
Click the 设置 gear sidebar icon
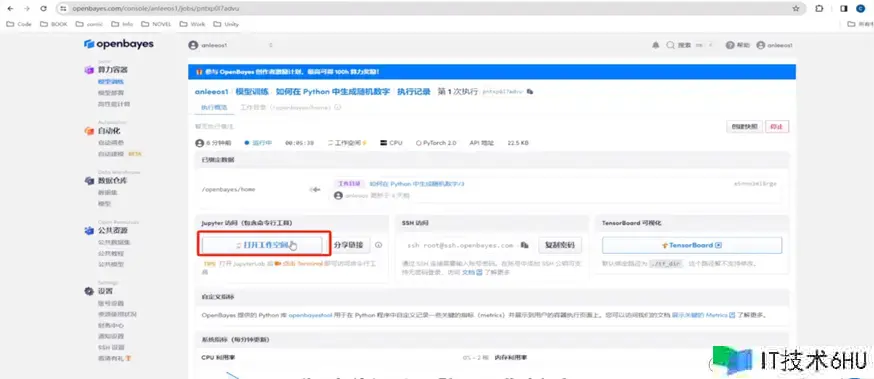pyautogui.click(x=89, y=291)
